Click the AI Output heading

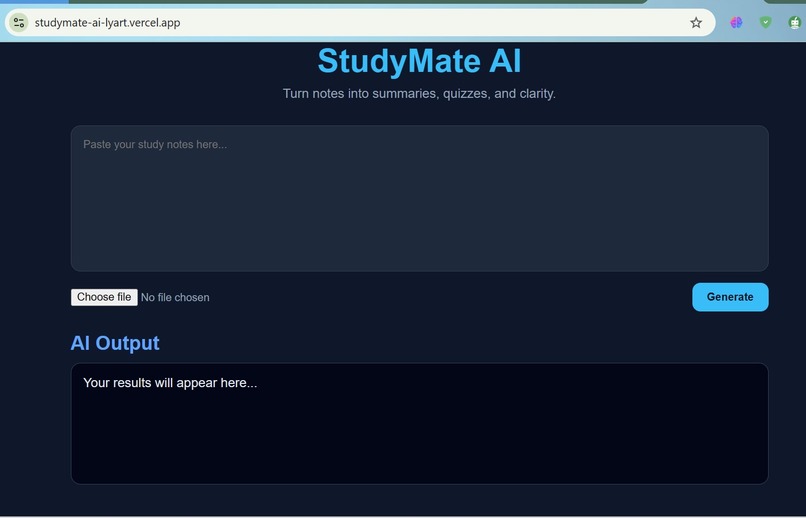tap(115, 343)
